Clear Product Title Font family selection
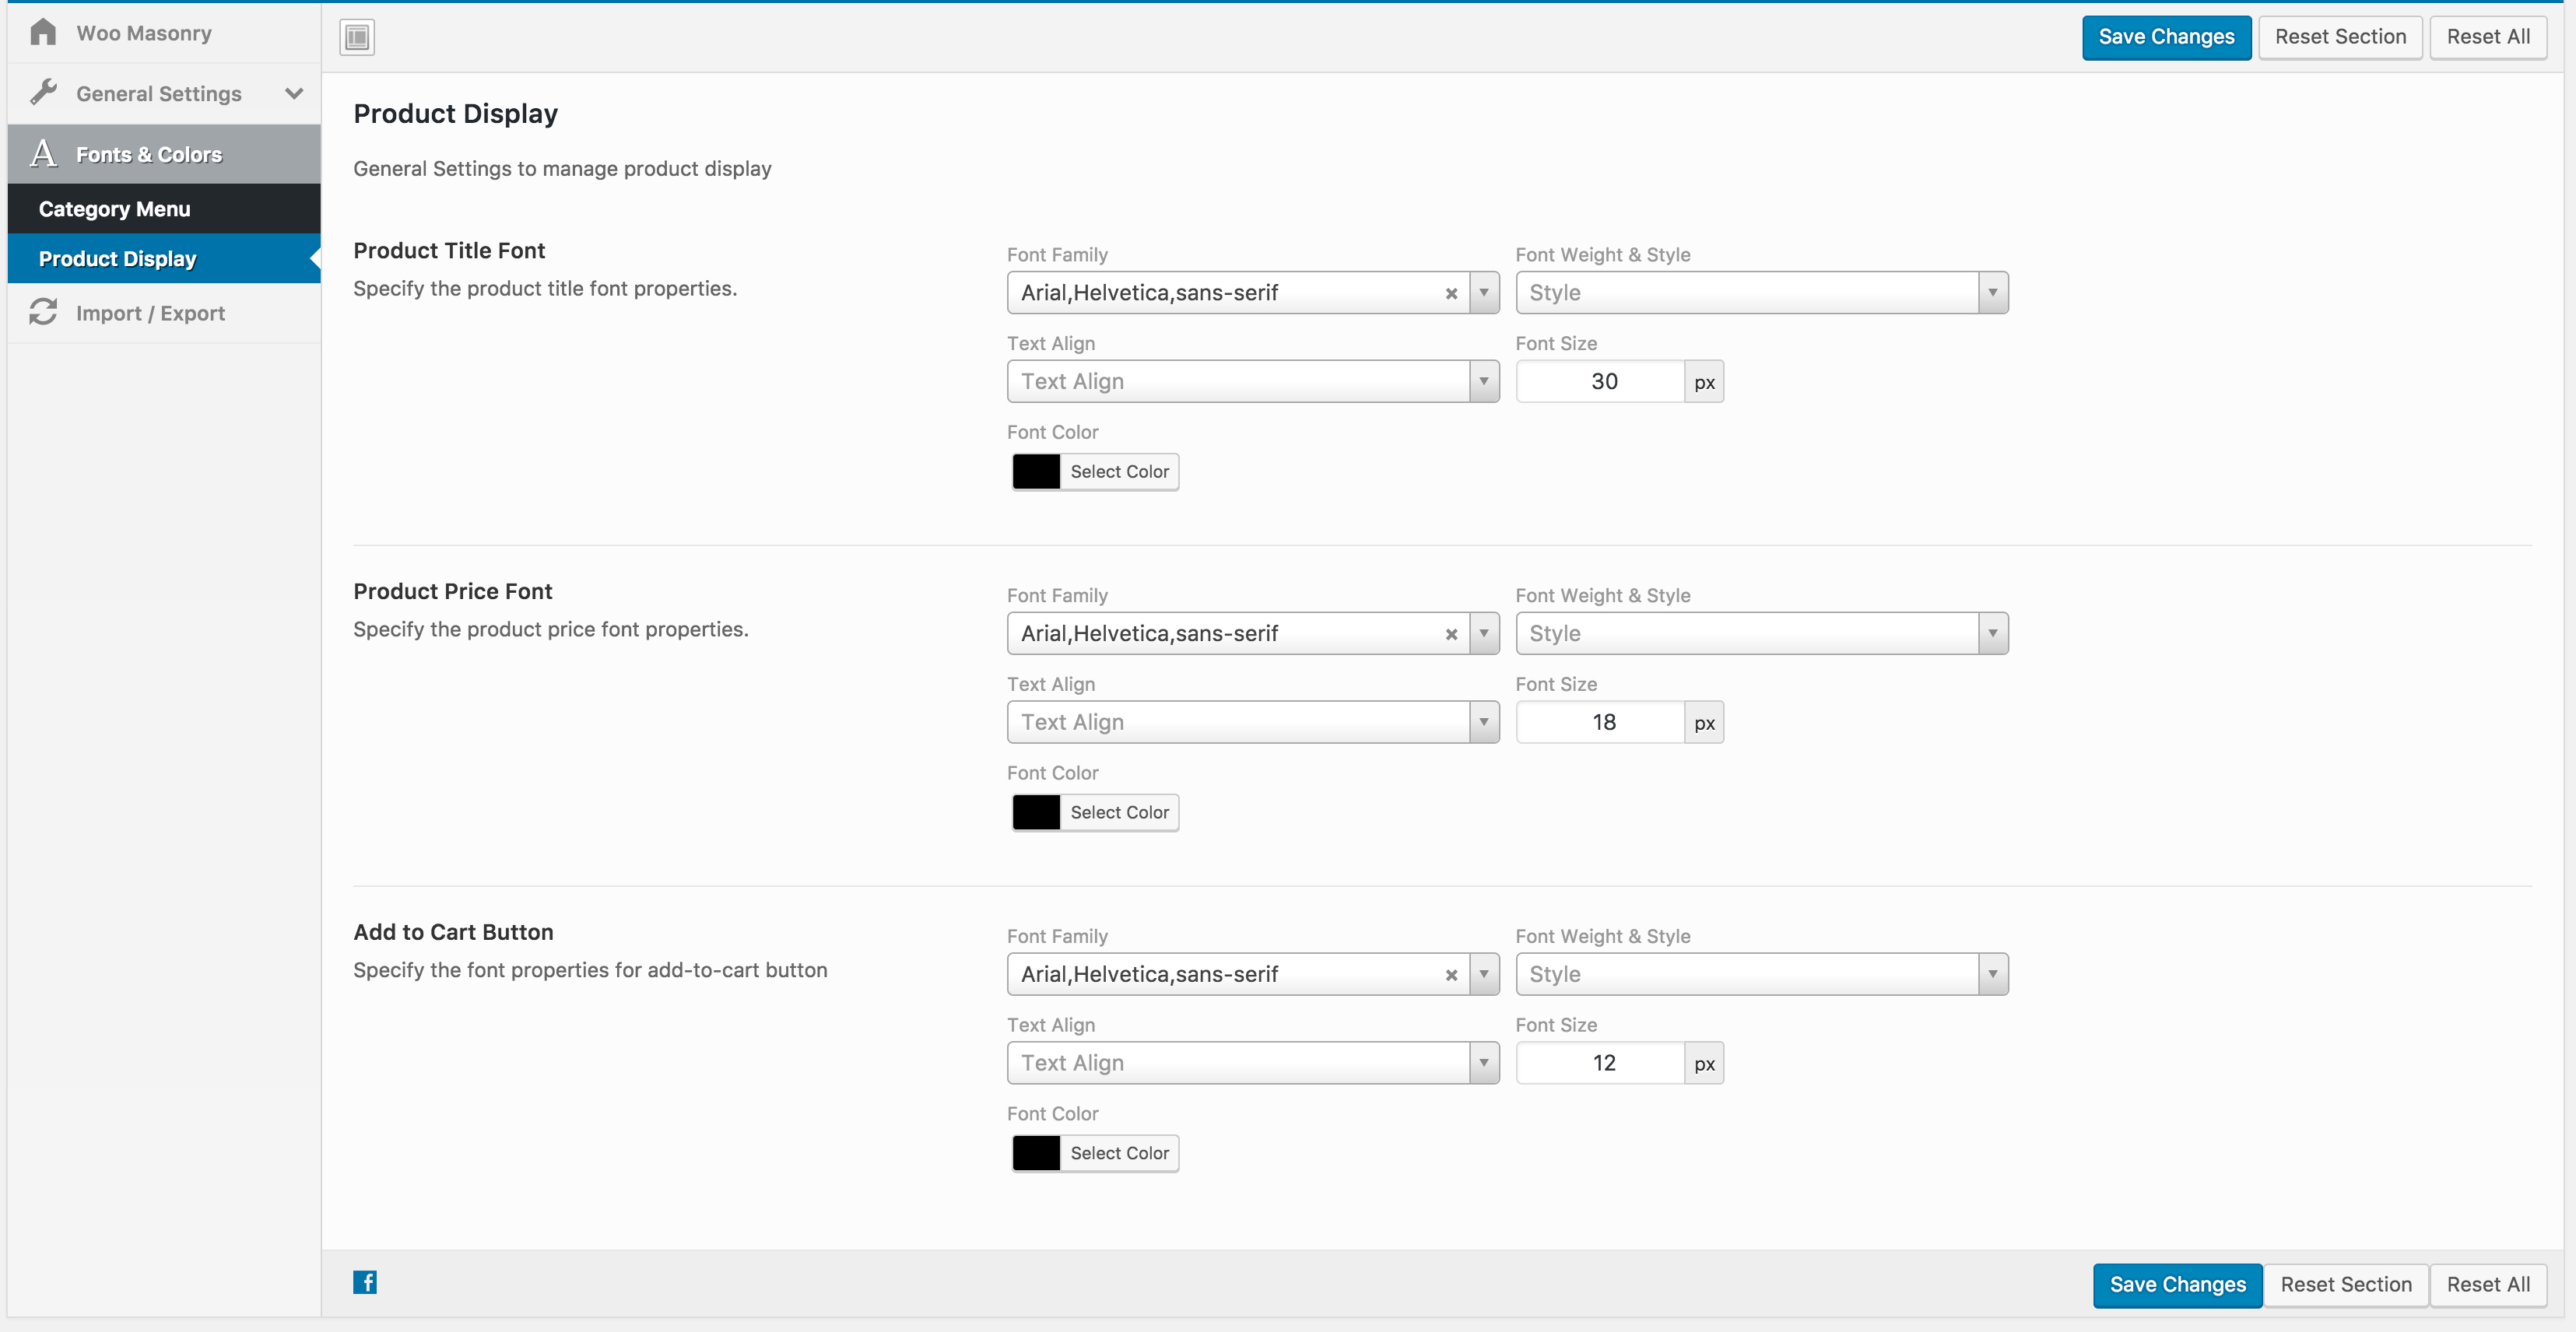The height and width of the screenshot is (1332, 2576). coord(1451,293)
